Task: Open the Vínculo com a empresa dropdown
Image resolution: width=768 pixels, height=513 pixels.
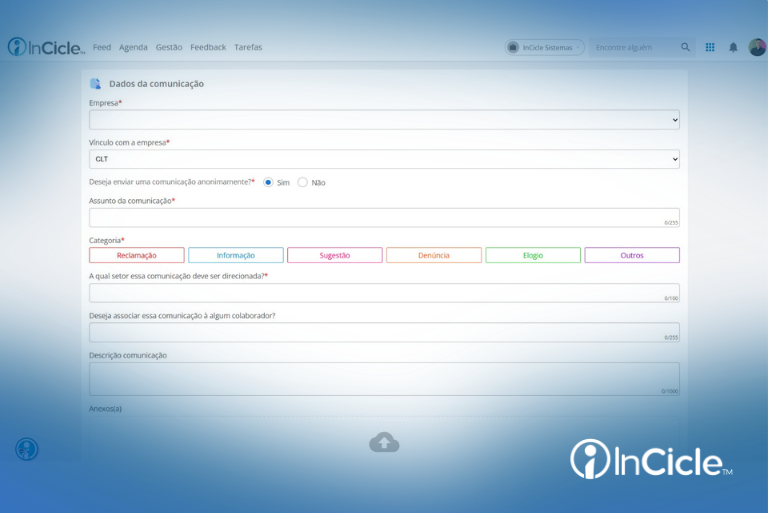Action: pos(384,159)
